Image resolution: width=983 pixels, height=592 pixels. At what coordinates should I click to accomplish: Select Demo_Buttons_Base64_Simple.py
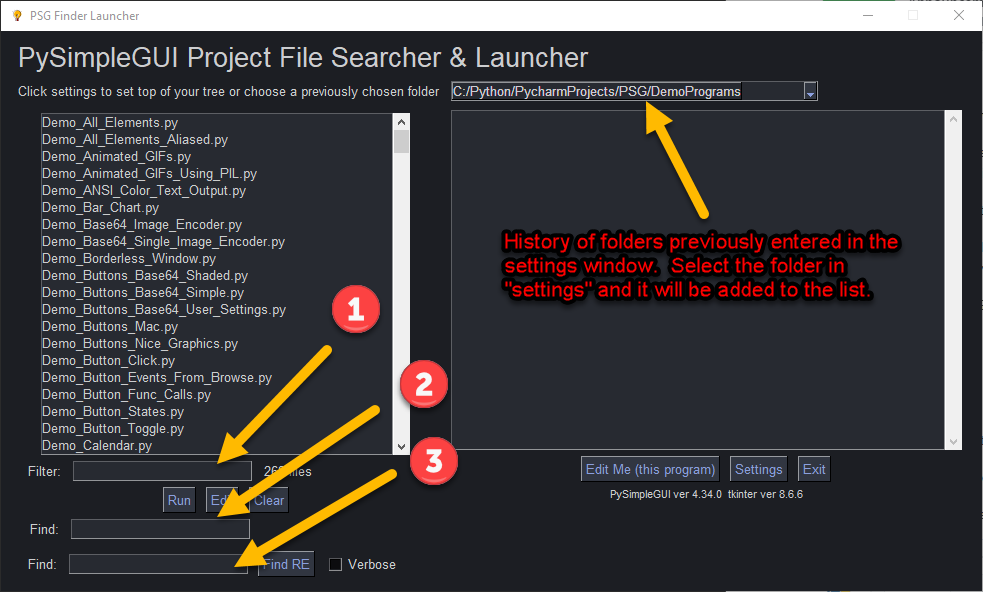click(x=143, y=292)
